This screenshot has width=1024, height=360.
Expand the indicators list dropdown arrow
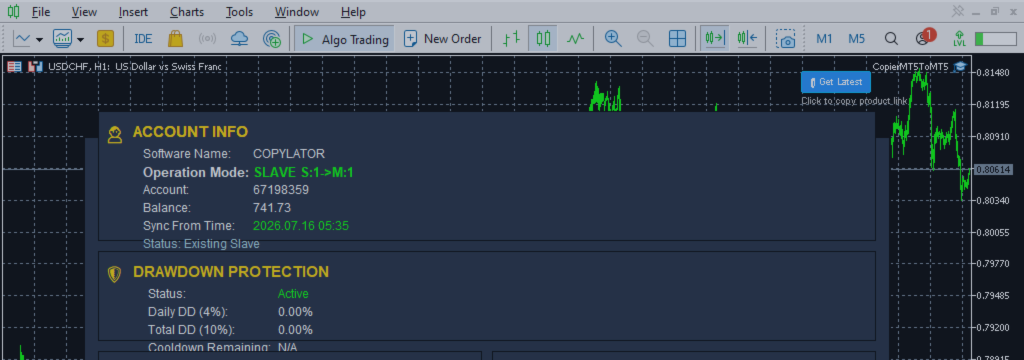[80, 39]
